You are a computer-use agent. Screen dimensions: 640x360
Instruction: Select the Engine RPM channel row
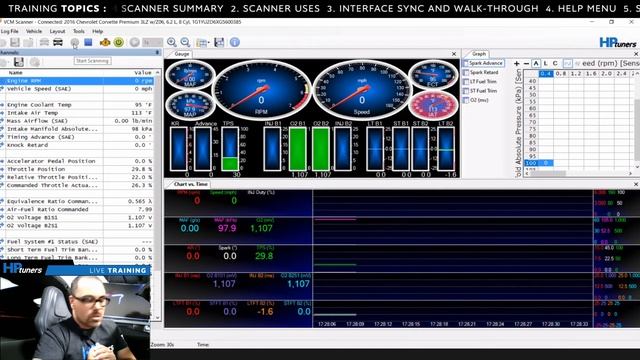(77, 81)
